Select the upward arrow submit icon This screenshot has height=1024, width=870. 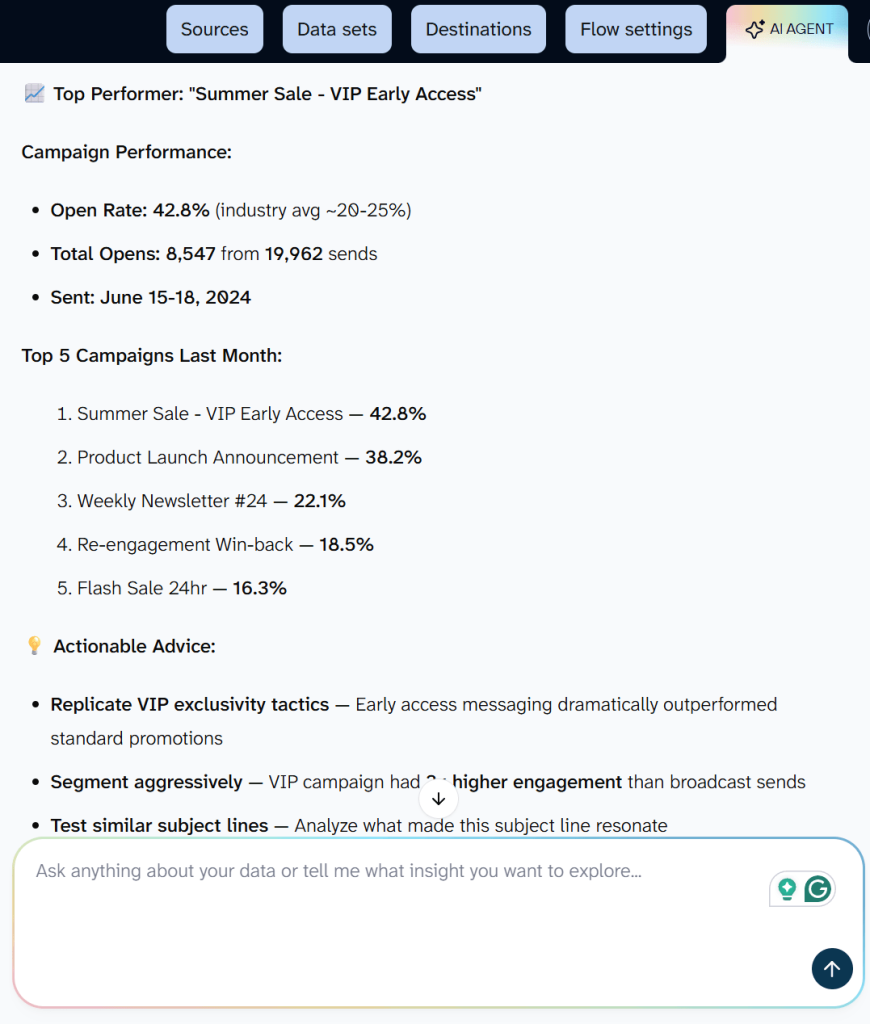(x=832, y=968)
